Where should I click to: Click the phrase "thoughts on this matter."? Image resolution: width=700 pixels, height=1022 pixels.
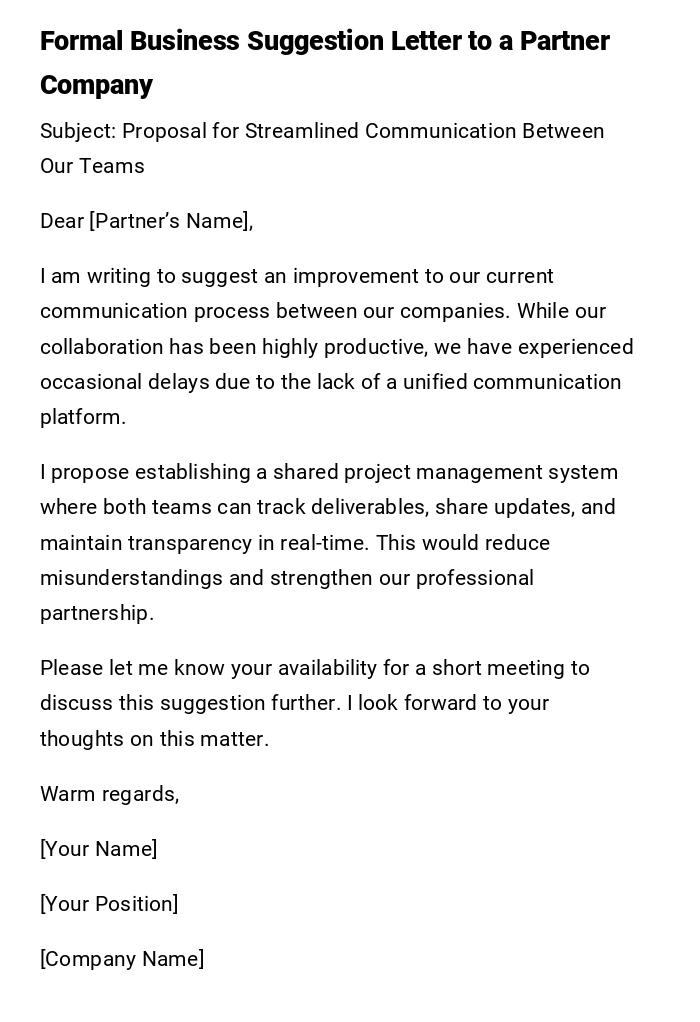(x=154, y=739)
